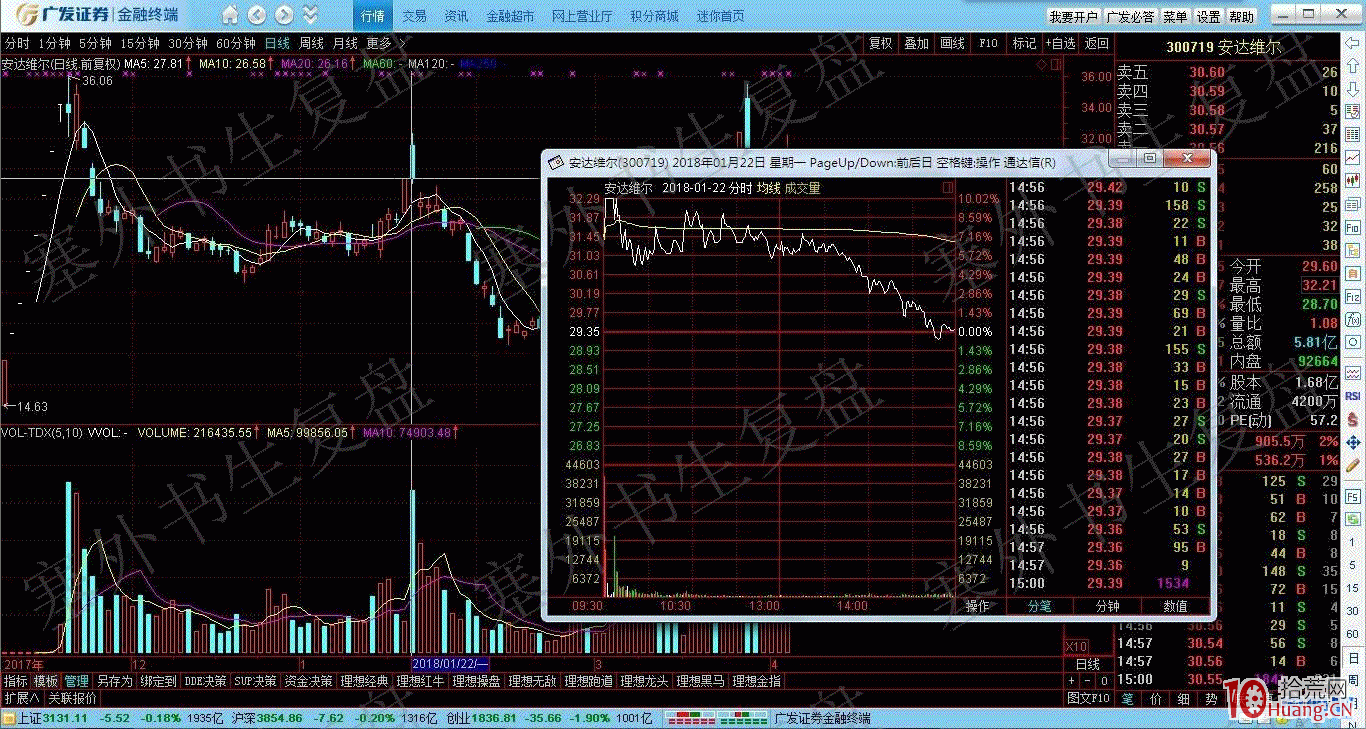Image resolution: width=1366 pixels, height=729 pixels.
Task: Open the 积分商城 tab
Action: point(654,16)
